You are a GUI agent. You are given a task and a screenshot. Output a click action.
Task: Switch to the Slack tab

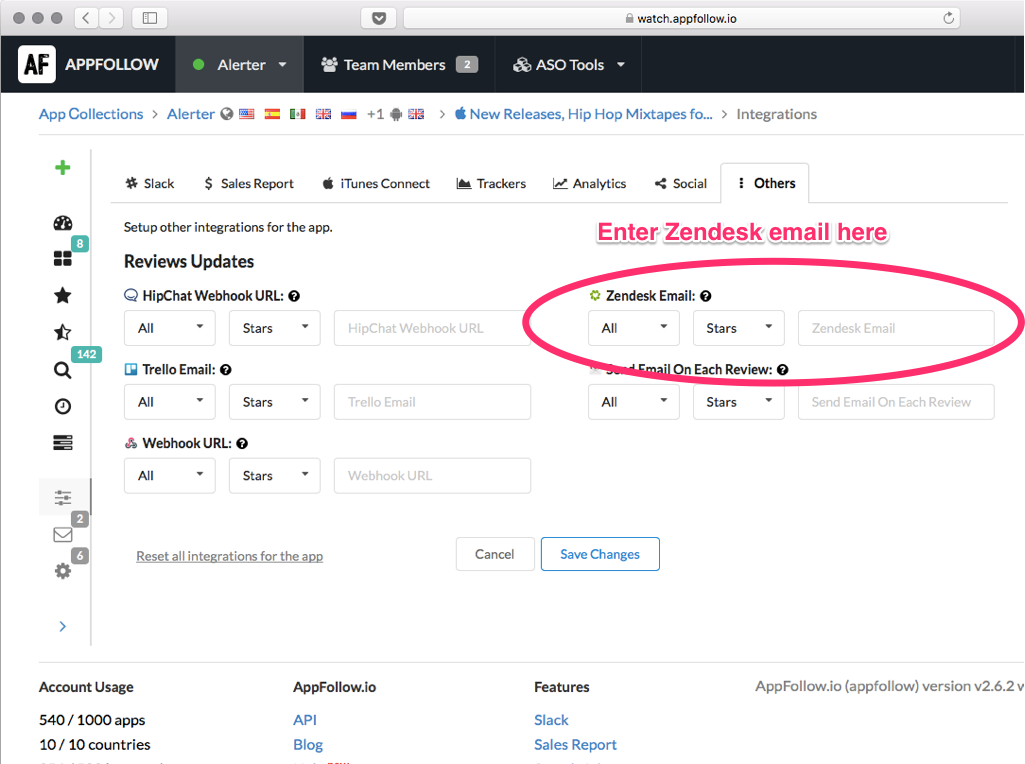click(x=150, y=184)
